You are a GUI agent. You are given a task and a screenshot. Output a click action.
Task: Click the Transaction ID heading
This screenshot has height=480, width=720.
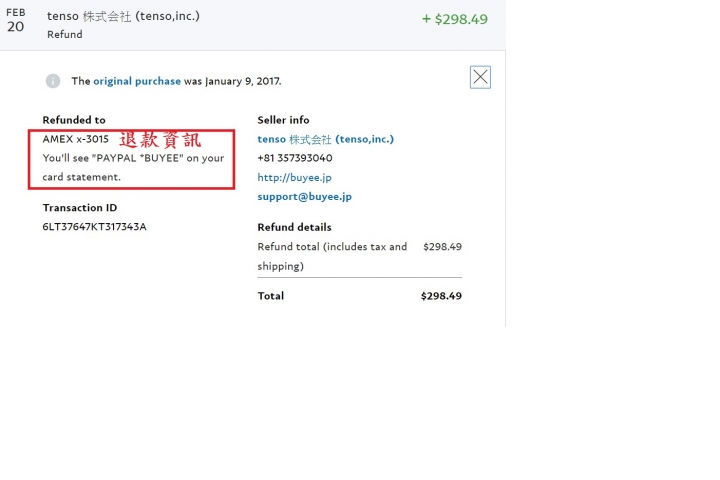[x=80, y=208]
